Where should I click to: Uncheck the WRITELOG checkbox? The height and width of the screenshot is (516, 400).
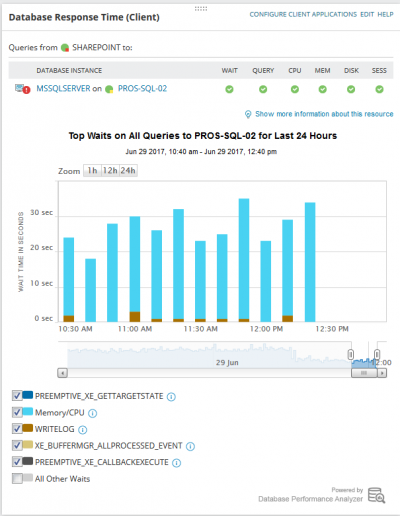[17, 429]
